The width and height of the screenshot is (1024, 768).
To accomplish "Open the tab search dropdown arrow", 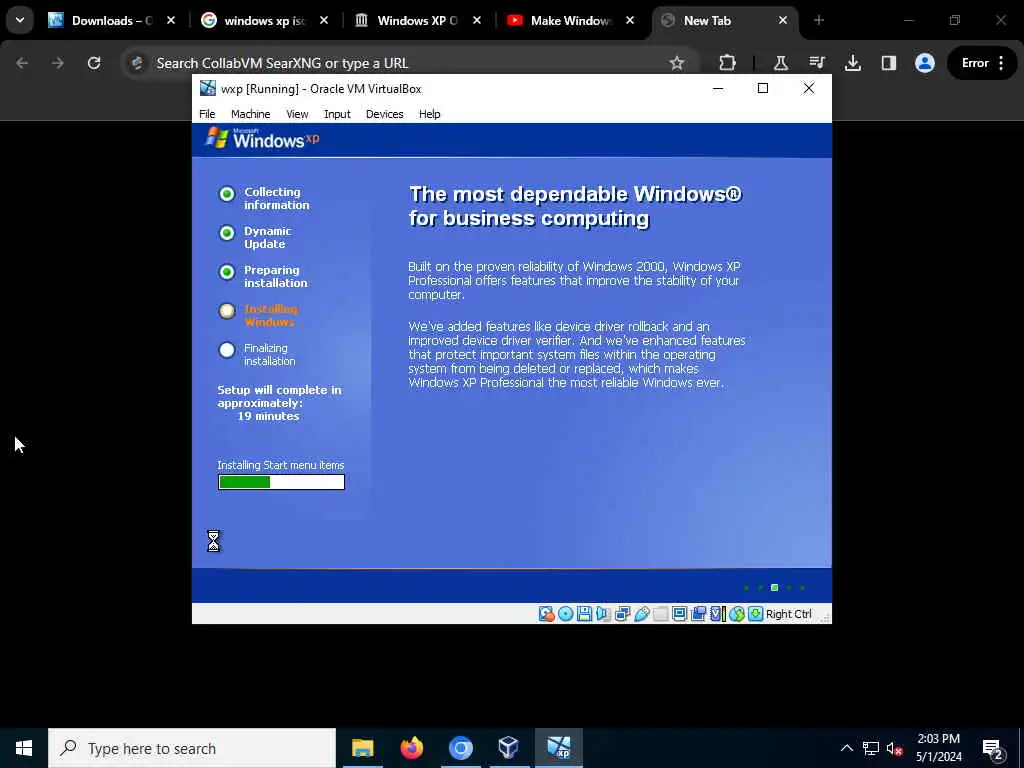I will 20,20.
